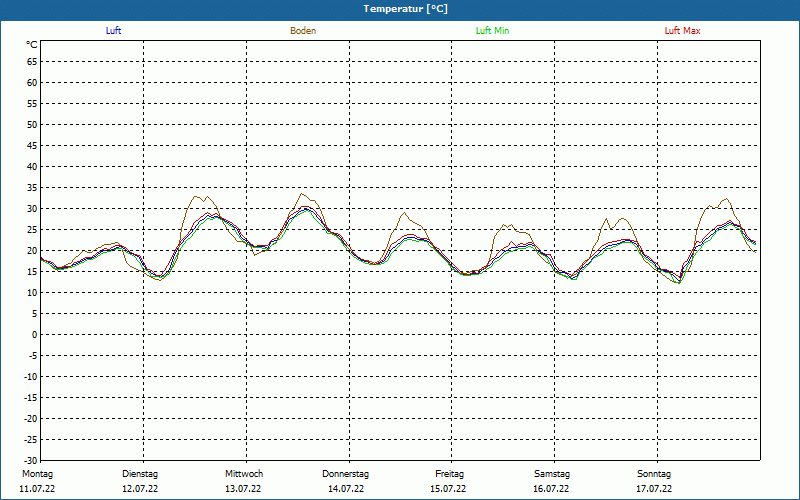Click the date 15.07.22
800x500 pixels.
point(448,489)
